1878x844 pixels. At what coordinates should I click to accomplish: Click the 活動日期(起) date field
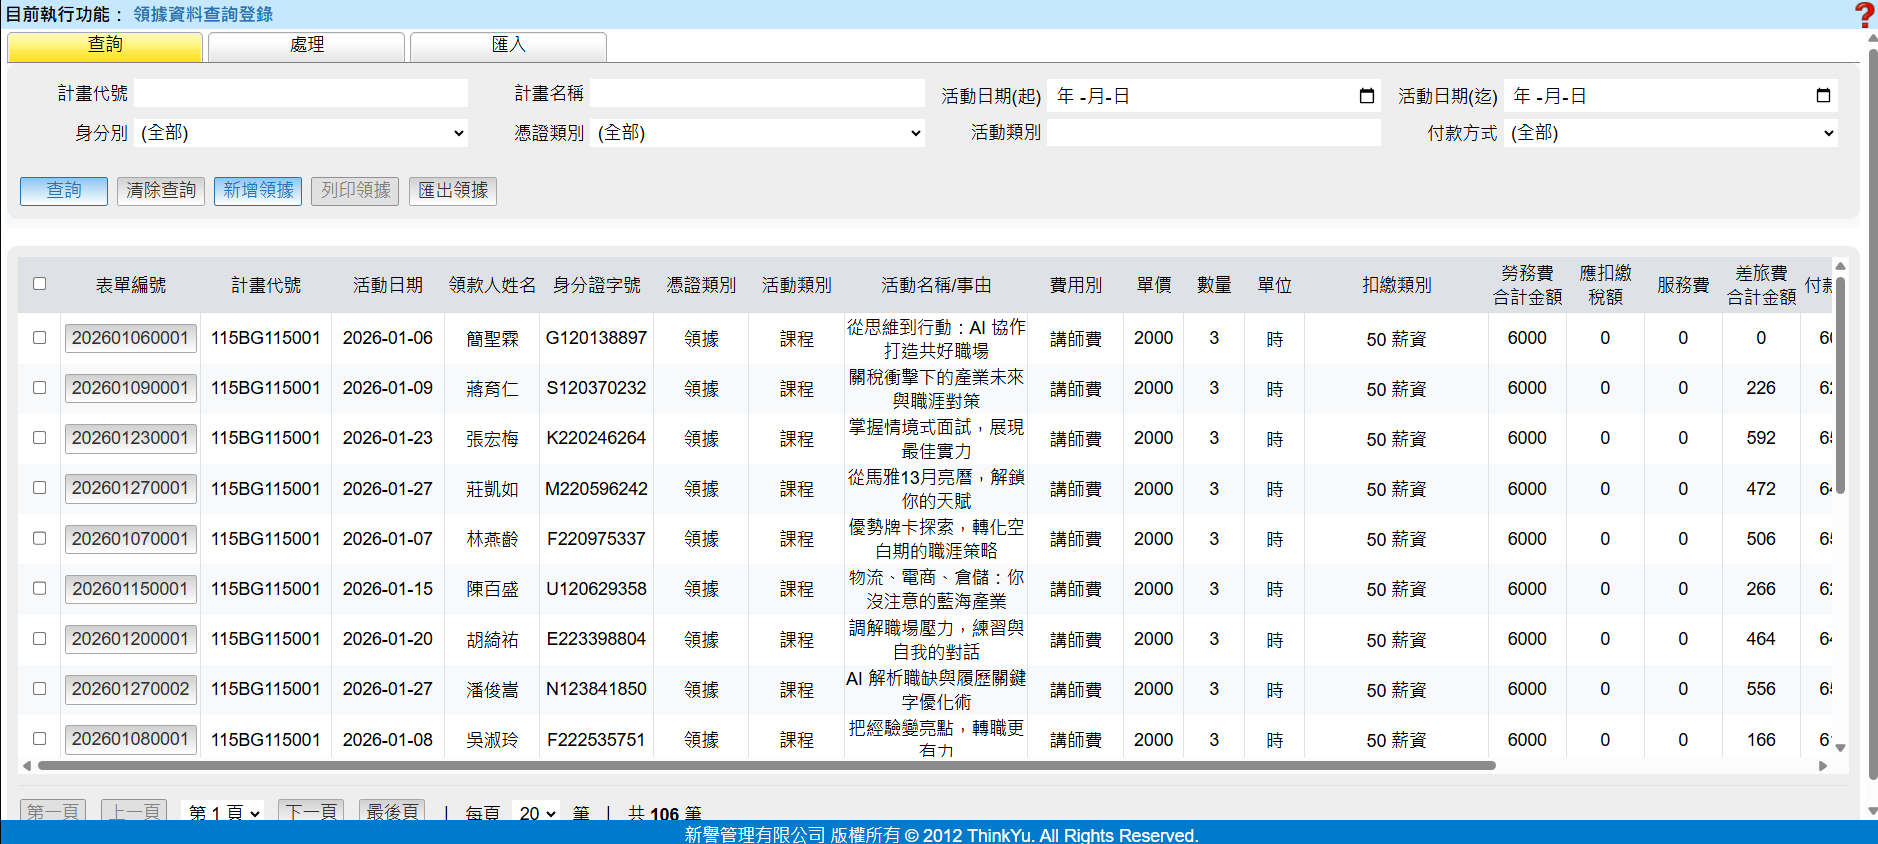click(x=1214, y=96)
